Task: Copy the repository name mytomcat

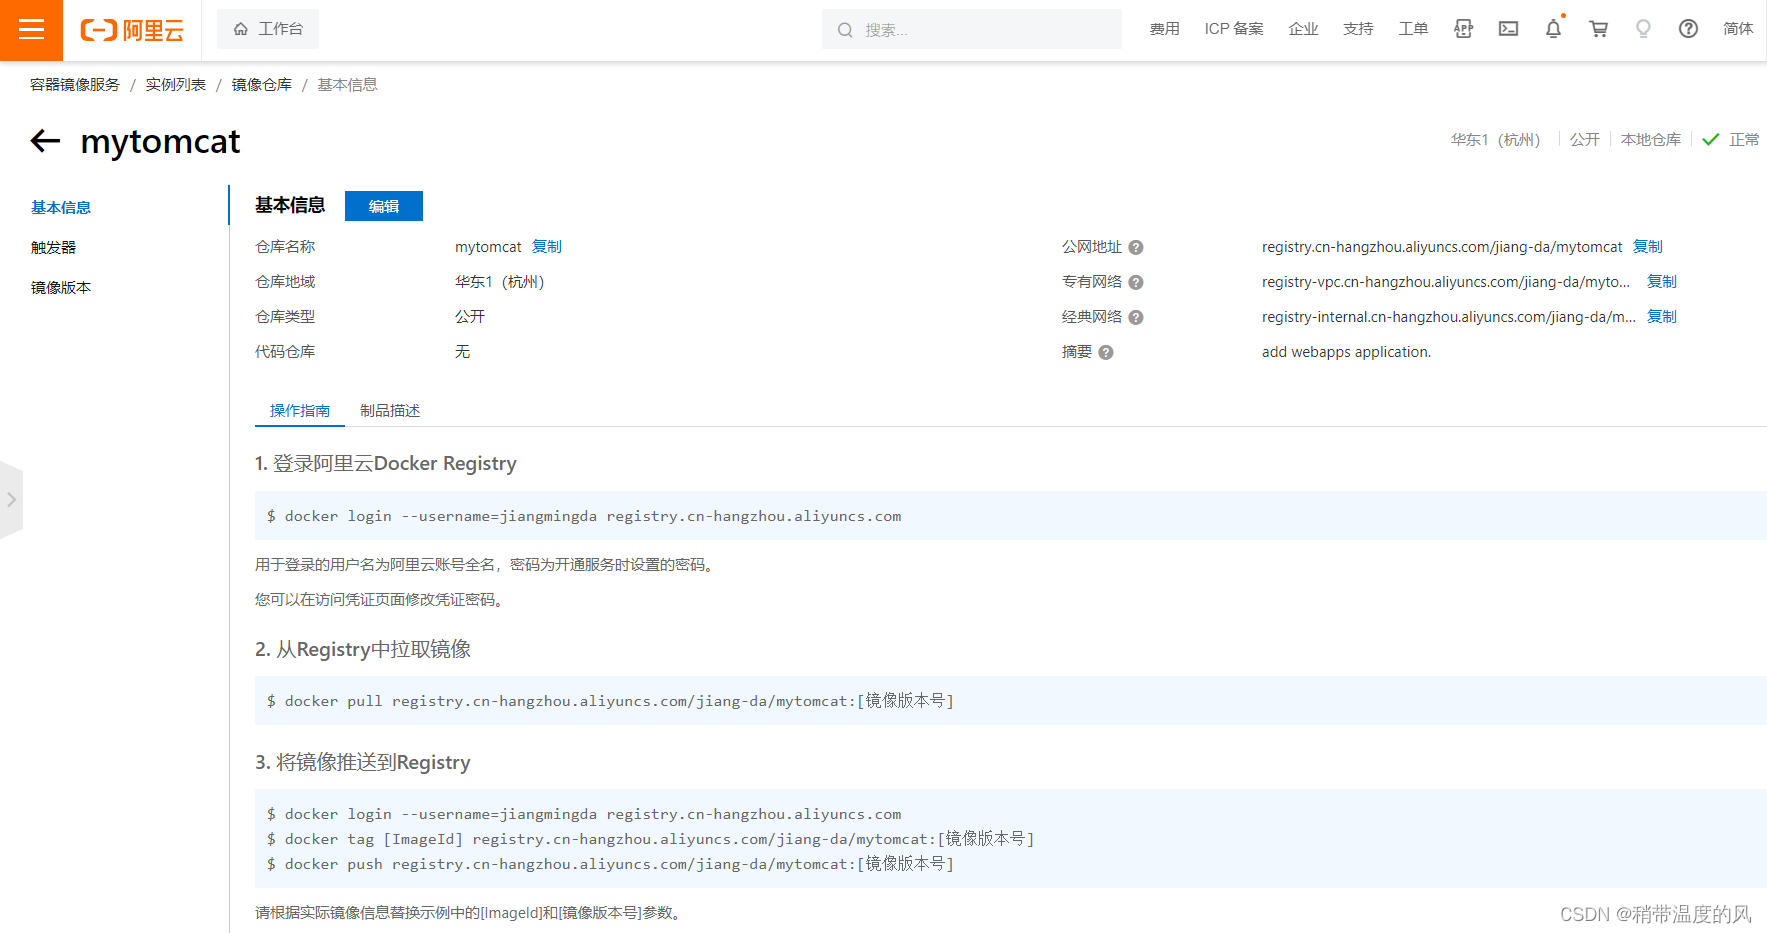Action: (x=547, y=247)
